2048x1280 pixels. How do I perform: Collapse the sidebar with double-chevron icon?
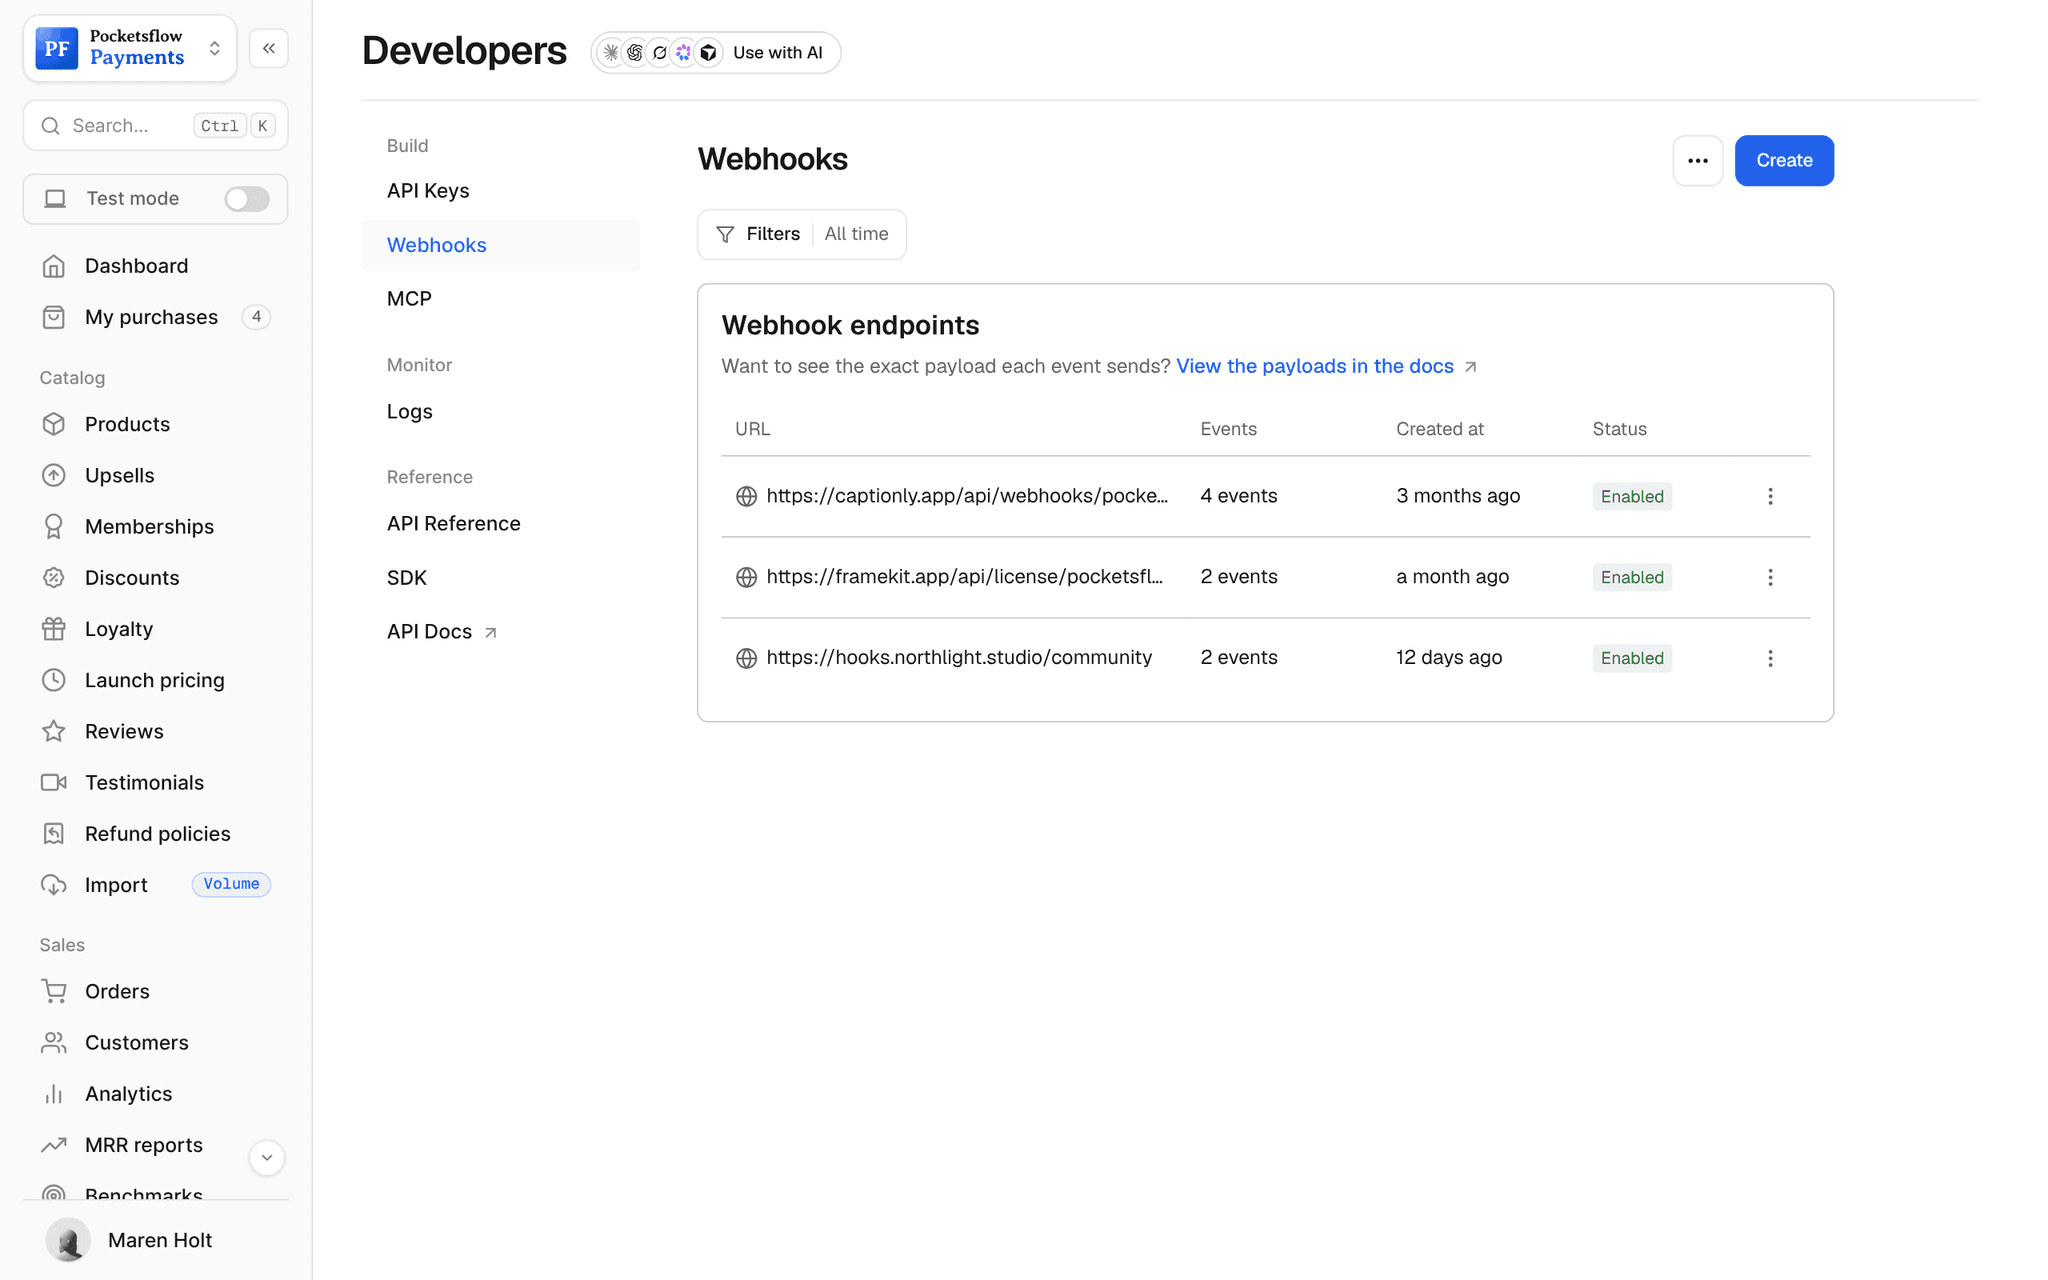[x=269, y=48]
